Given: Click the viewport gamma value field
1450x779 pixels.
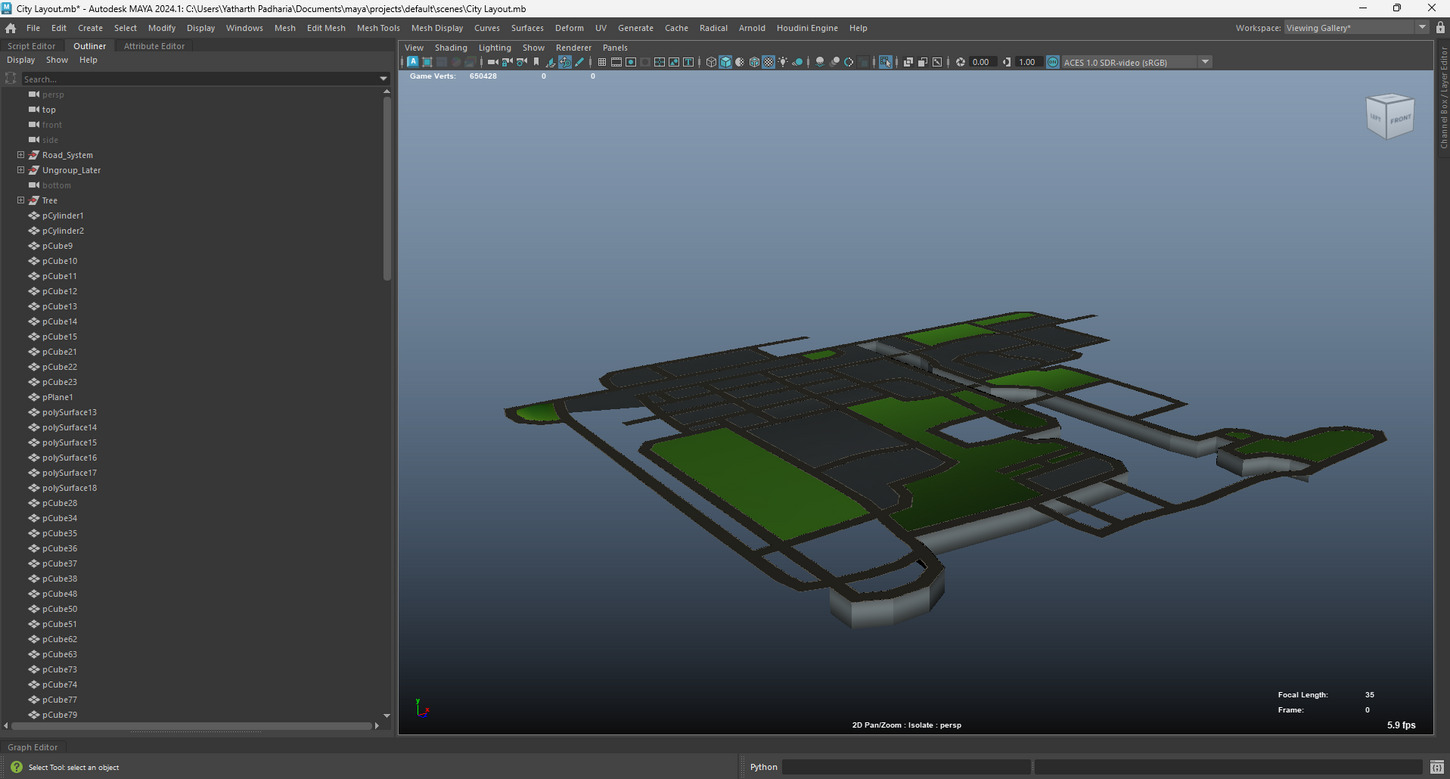Looking at the screenshot, I should click(x=1027, y=62).
